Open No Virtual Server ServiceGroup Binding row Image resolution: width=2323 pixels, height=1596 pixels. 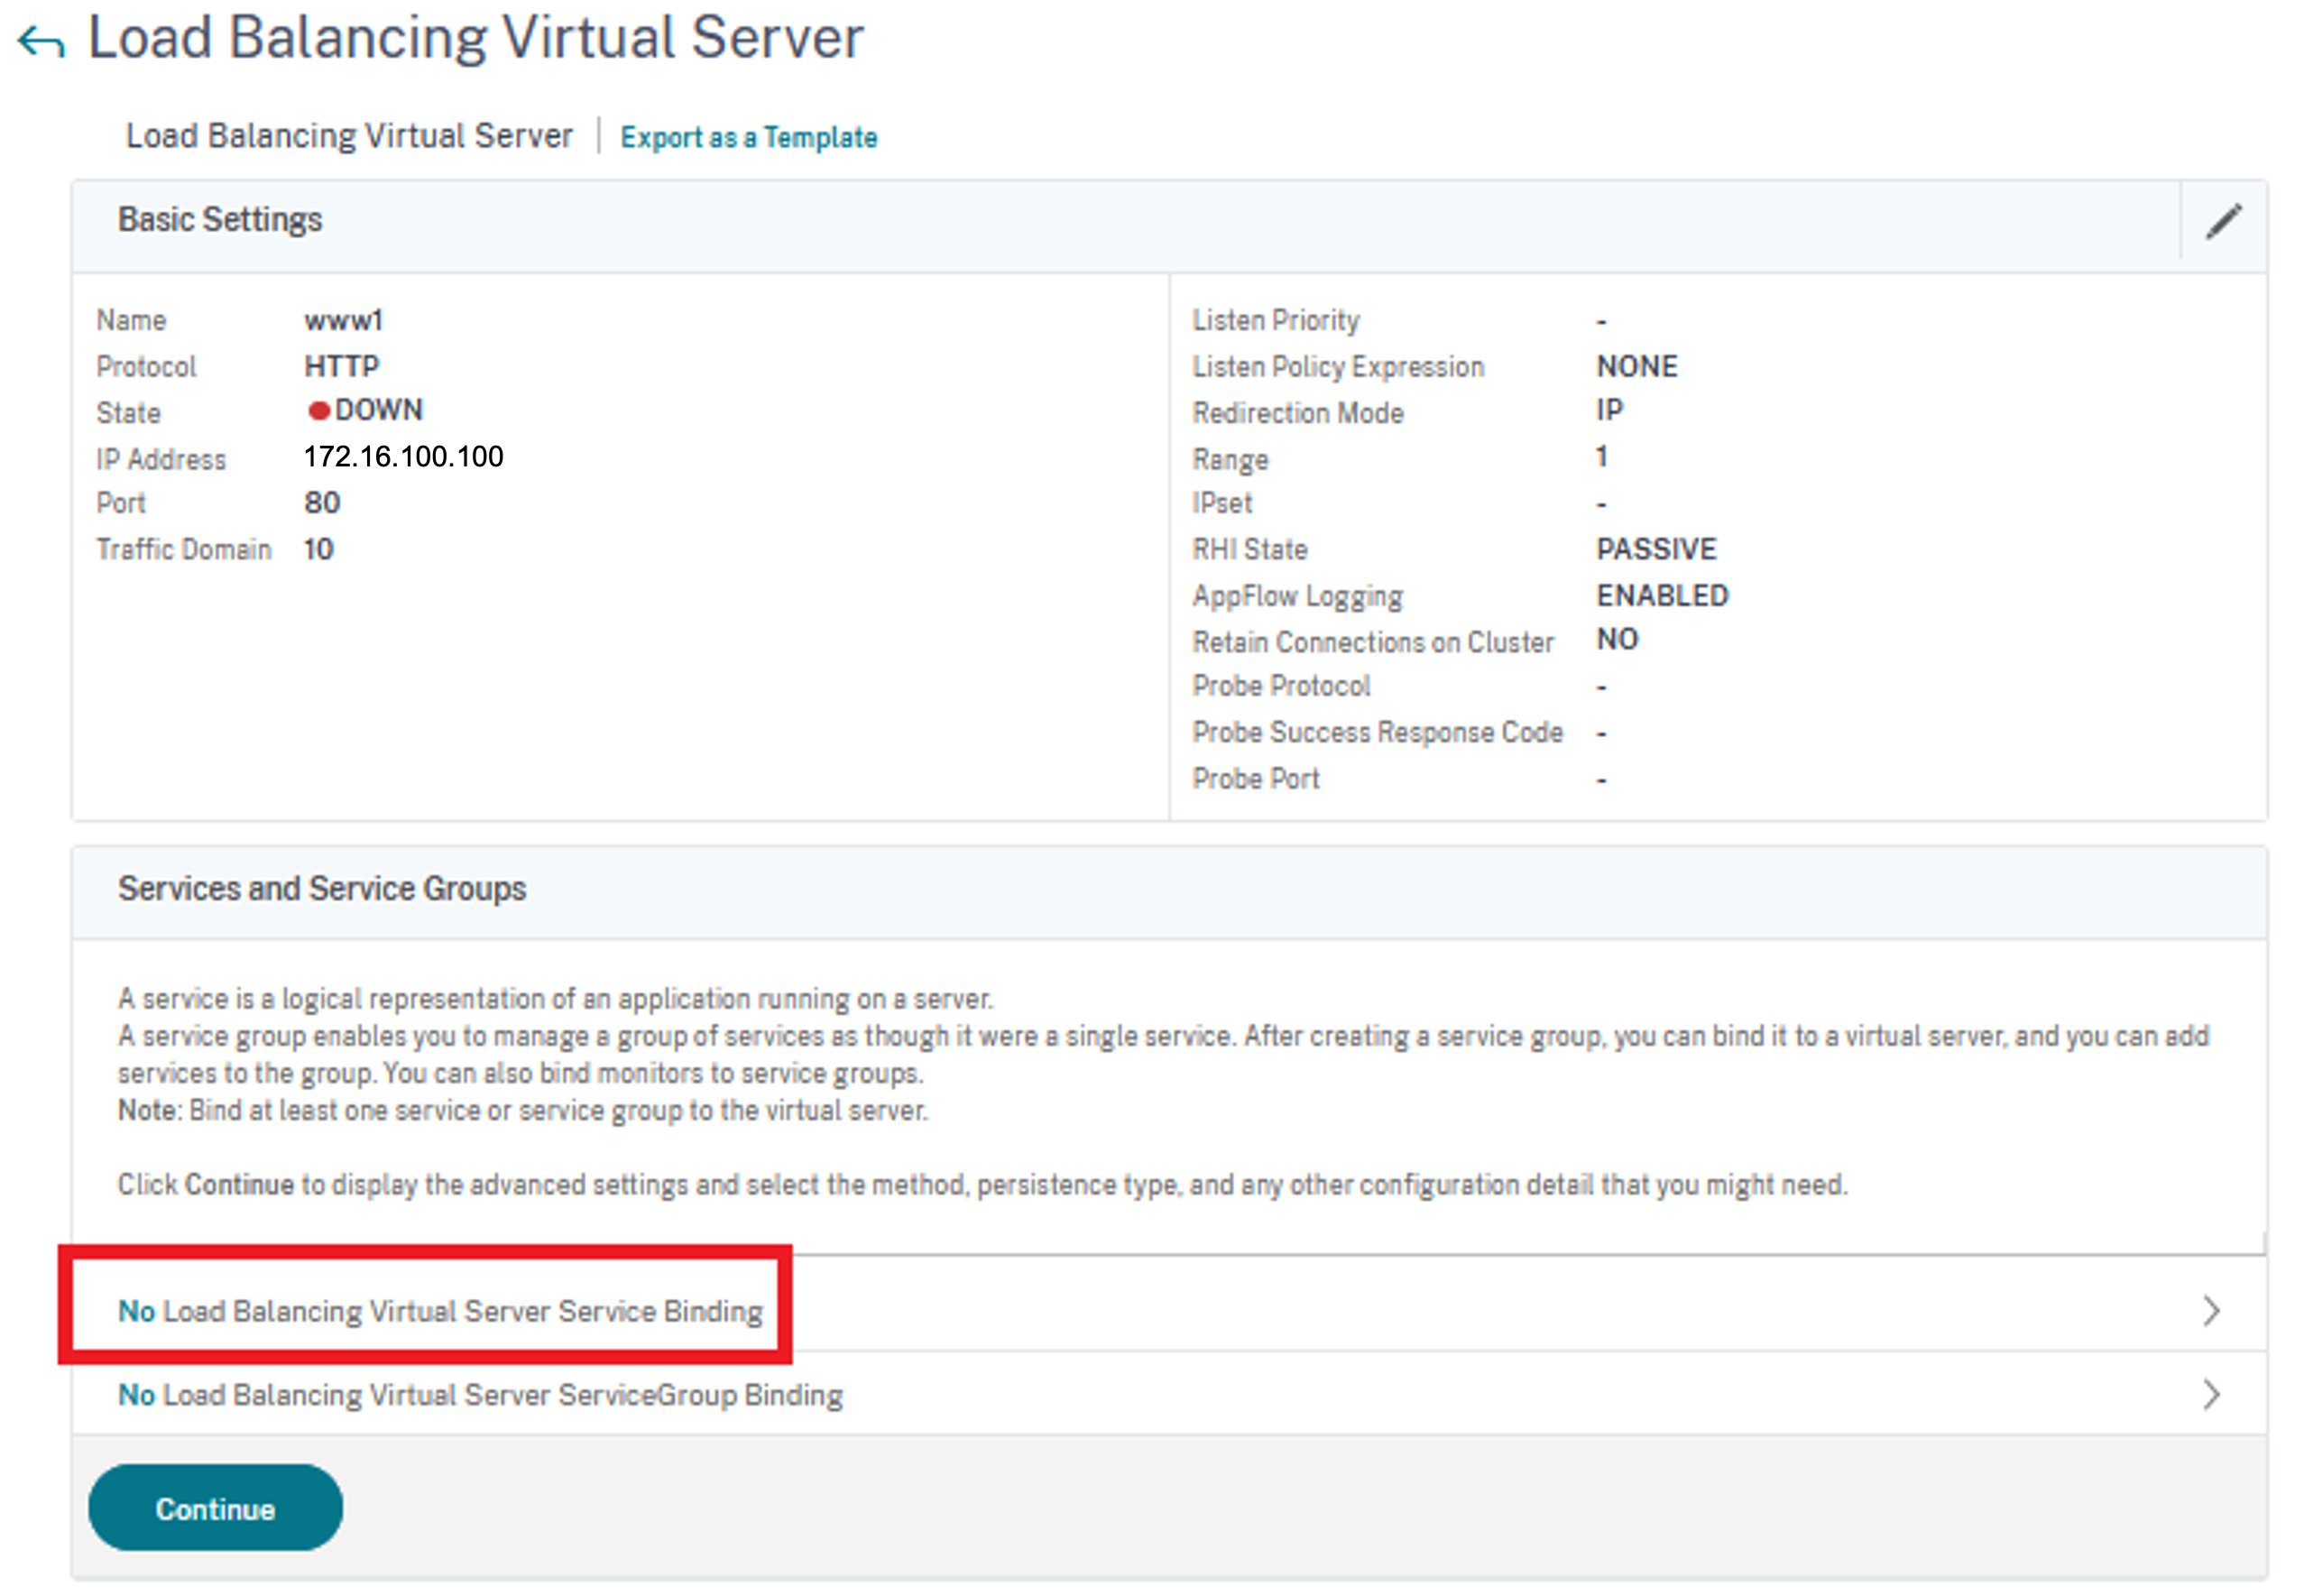click(x=480, y=1394)
